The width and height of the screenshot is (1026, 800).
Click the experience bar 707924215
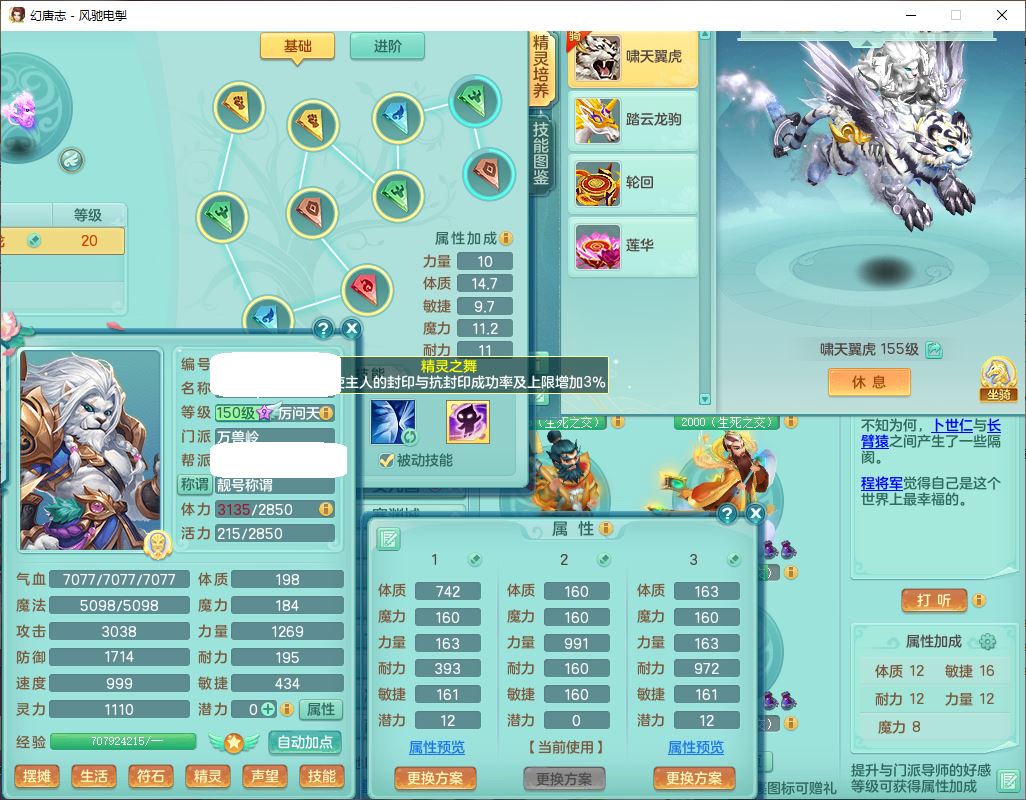click(123, 741)
